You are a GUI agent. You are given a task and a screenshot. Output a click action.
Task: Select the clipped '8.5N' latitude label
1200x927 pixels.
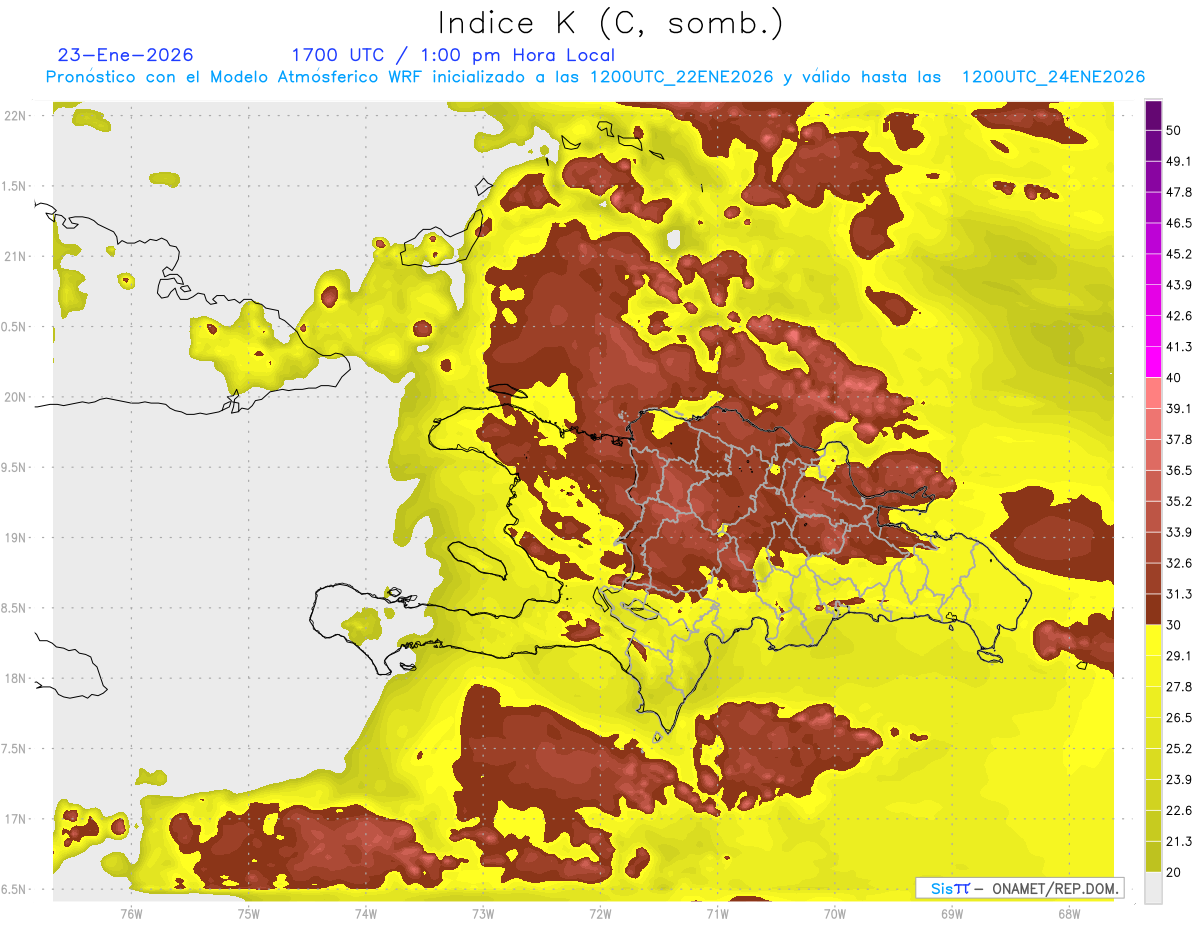pyautogui.click(x=14, y=608)
